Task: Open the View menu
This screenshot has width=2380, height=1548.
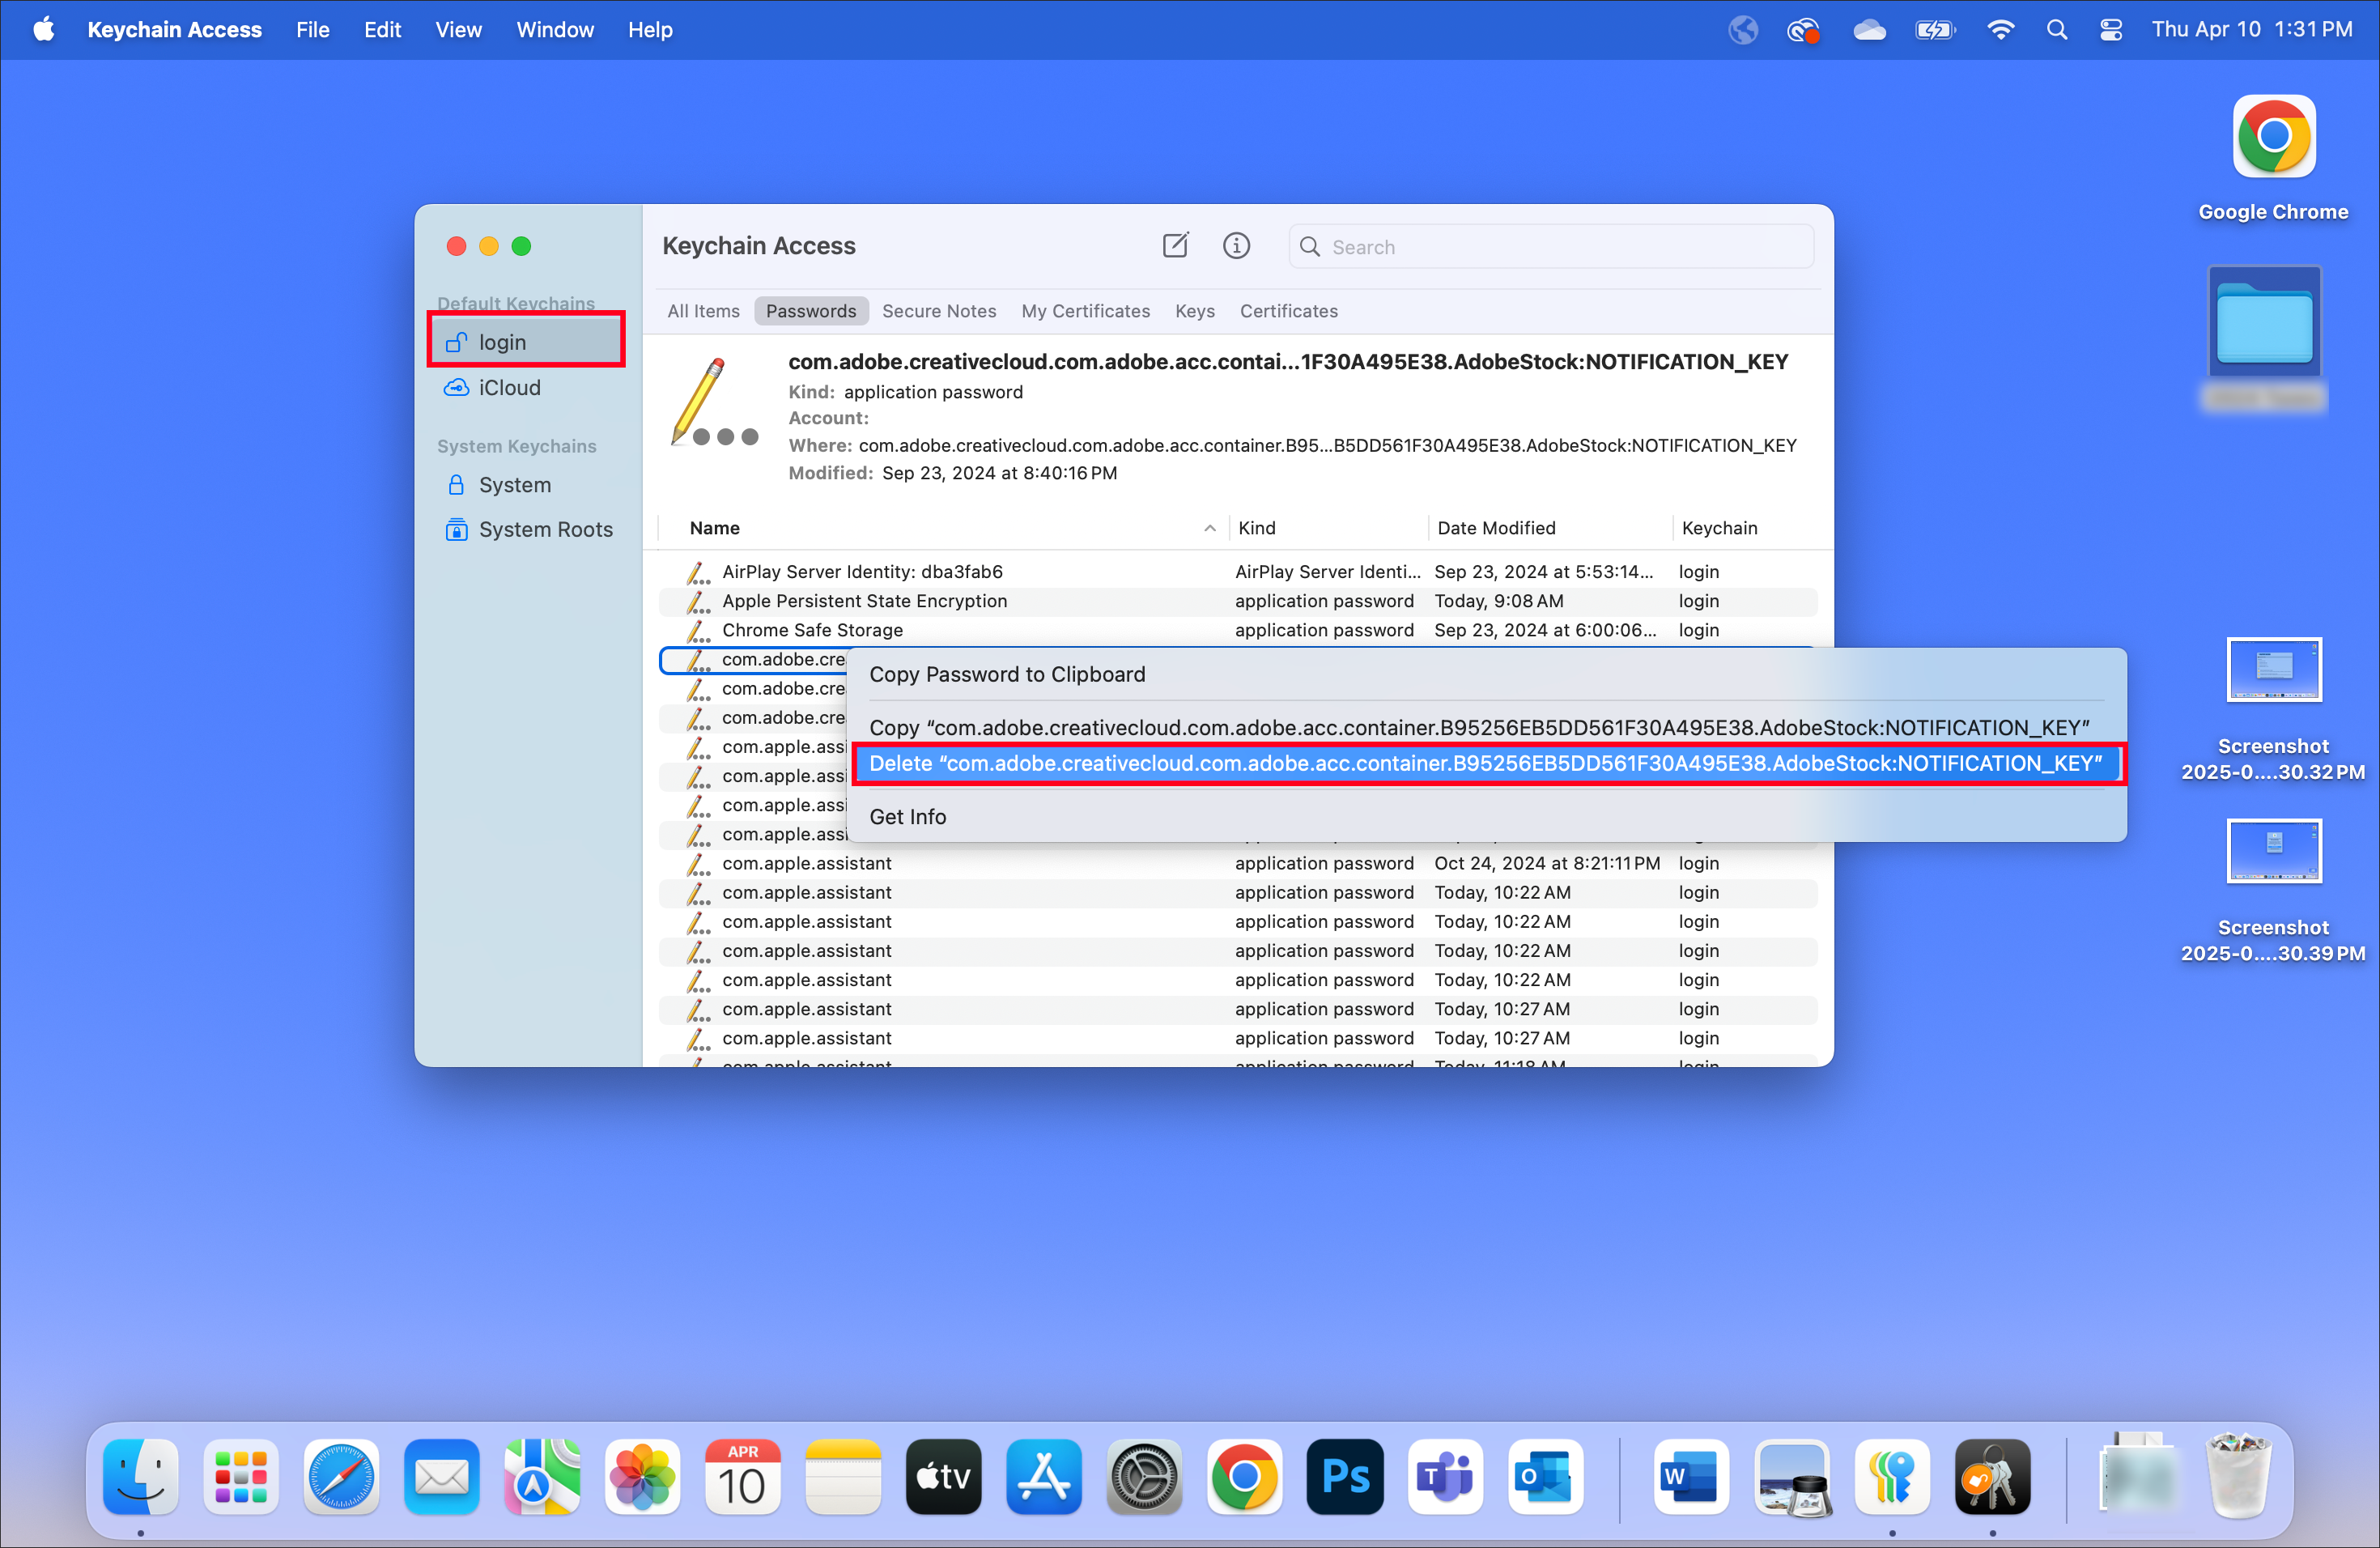Action: pos(458,29)
